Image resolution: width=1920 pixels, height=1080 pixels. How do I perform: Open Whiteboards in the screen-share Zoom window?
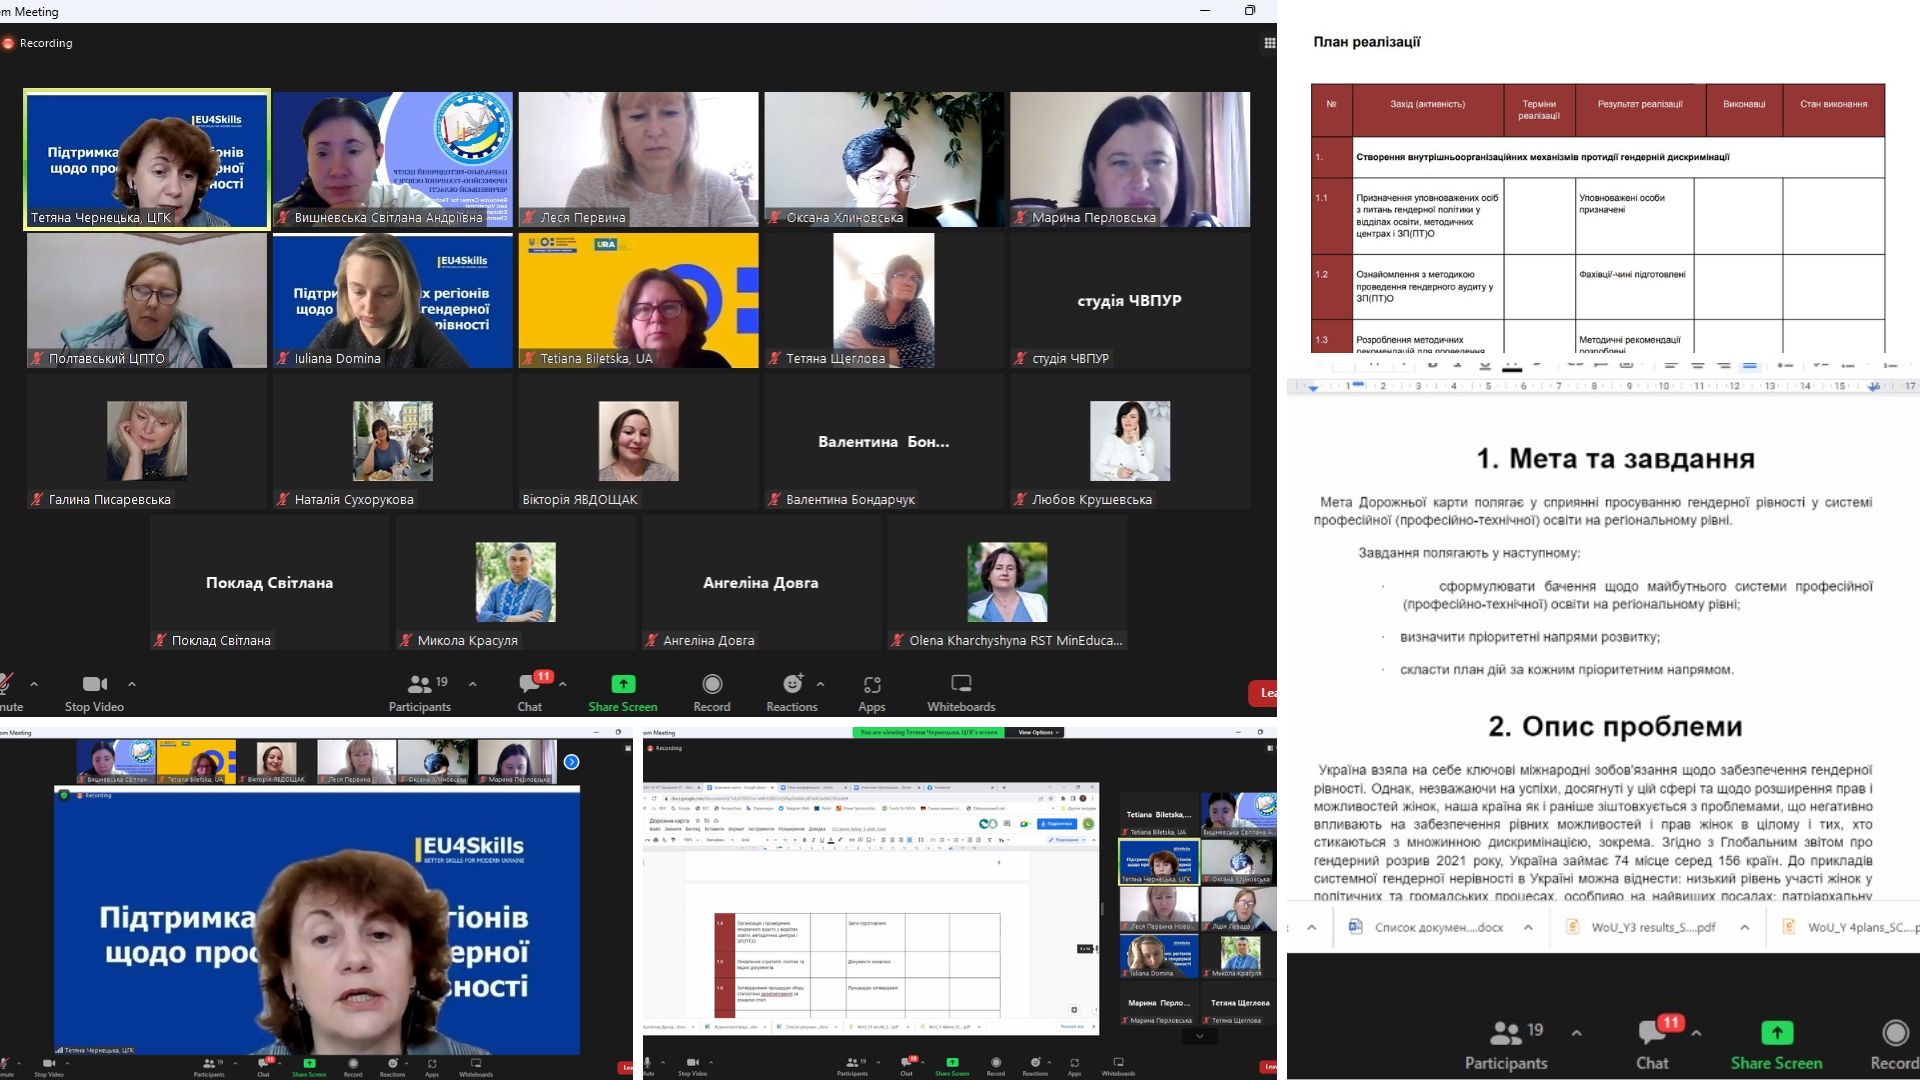point(1118,1067)
